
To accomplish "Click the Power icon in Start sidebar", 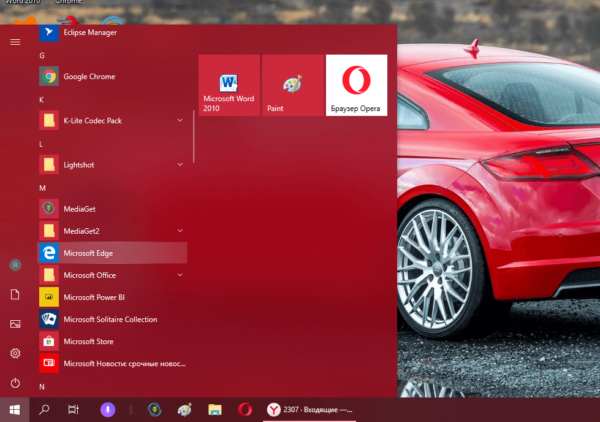I will pyautogui.click(x=15, y=383).
